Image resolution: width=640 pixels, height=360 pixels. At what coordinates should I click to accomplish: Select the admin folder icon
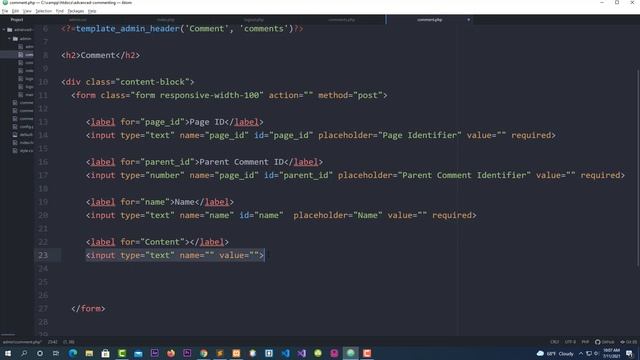click(x=16, y=38)
